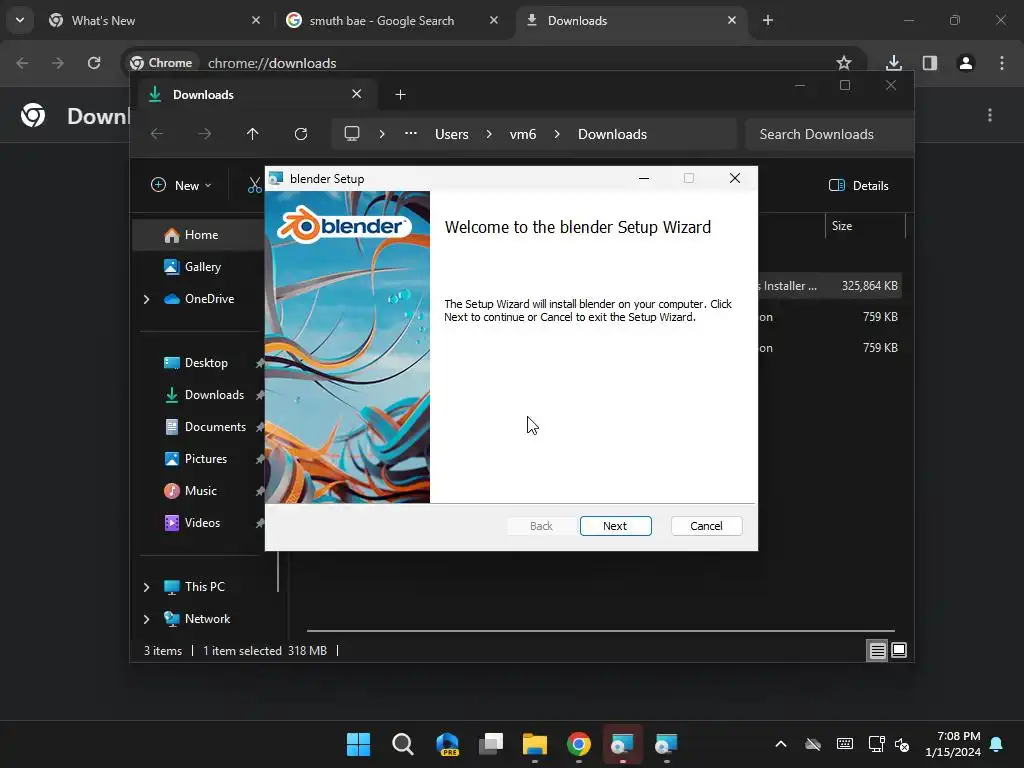Go up one folder level in Explorer
This screenshot has height=768, width=1024.
253,134
